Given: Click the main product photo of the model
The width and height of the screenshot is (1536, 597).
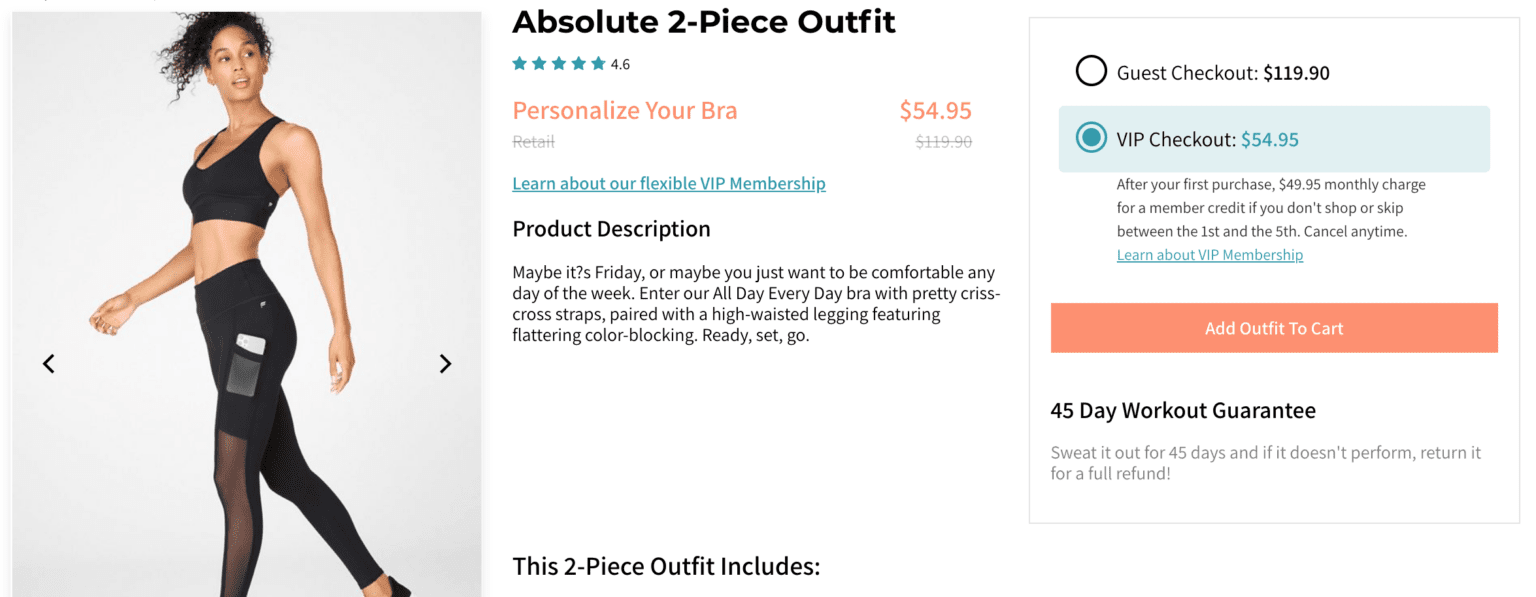Looking at the screenshot, I should coord(246,300).
